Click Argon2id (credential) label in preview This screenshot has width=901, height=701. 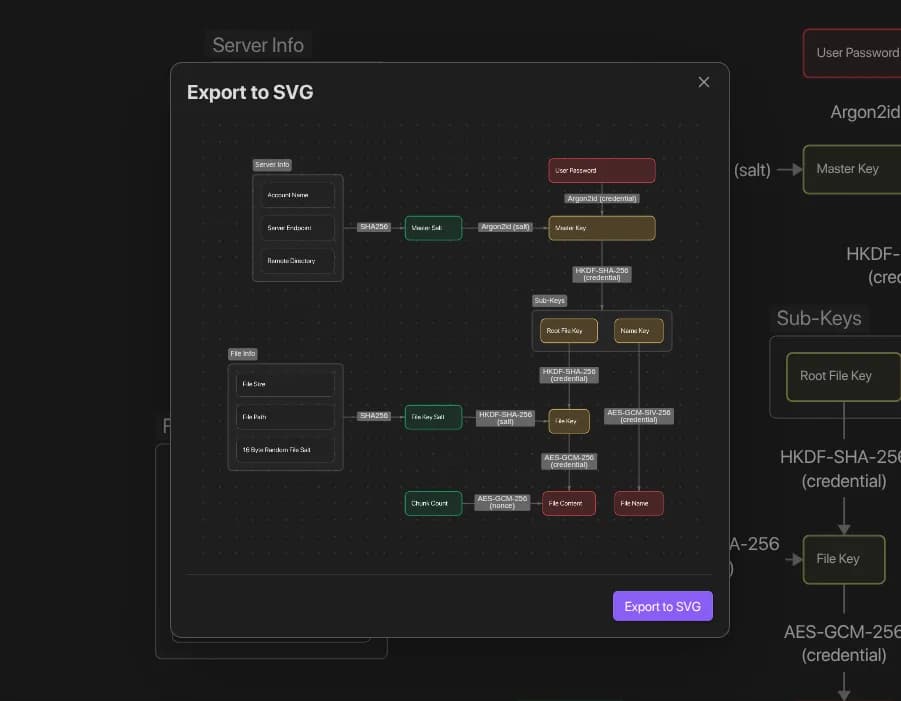coord(602,199)
